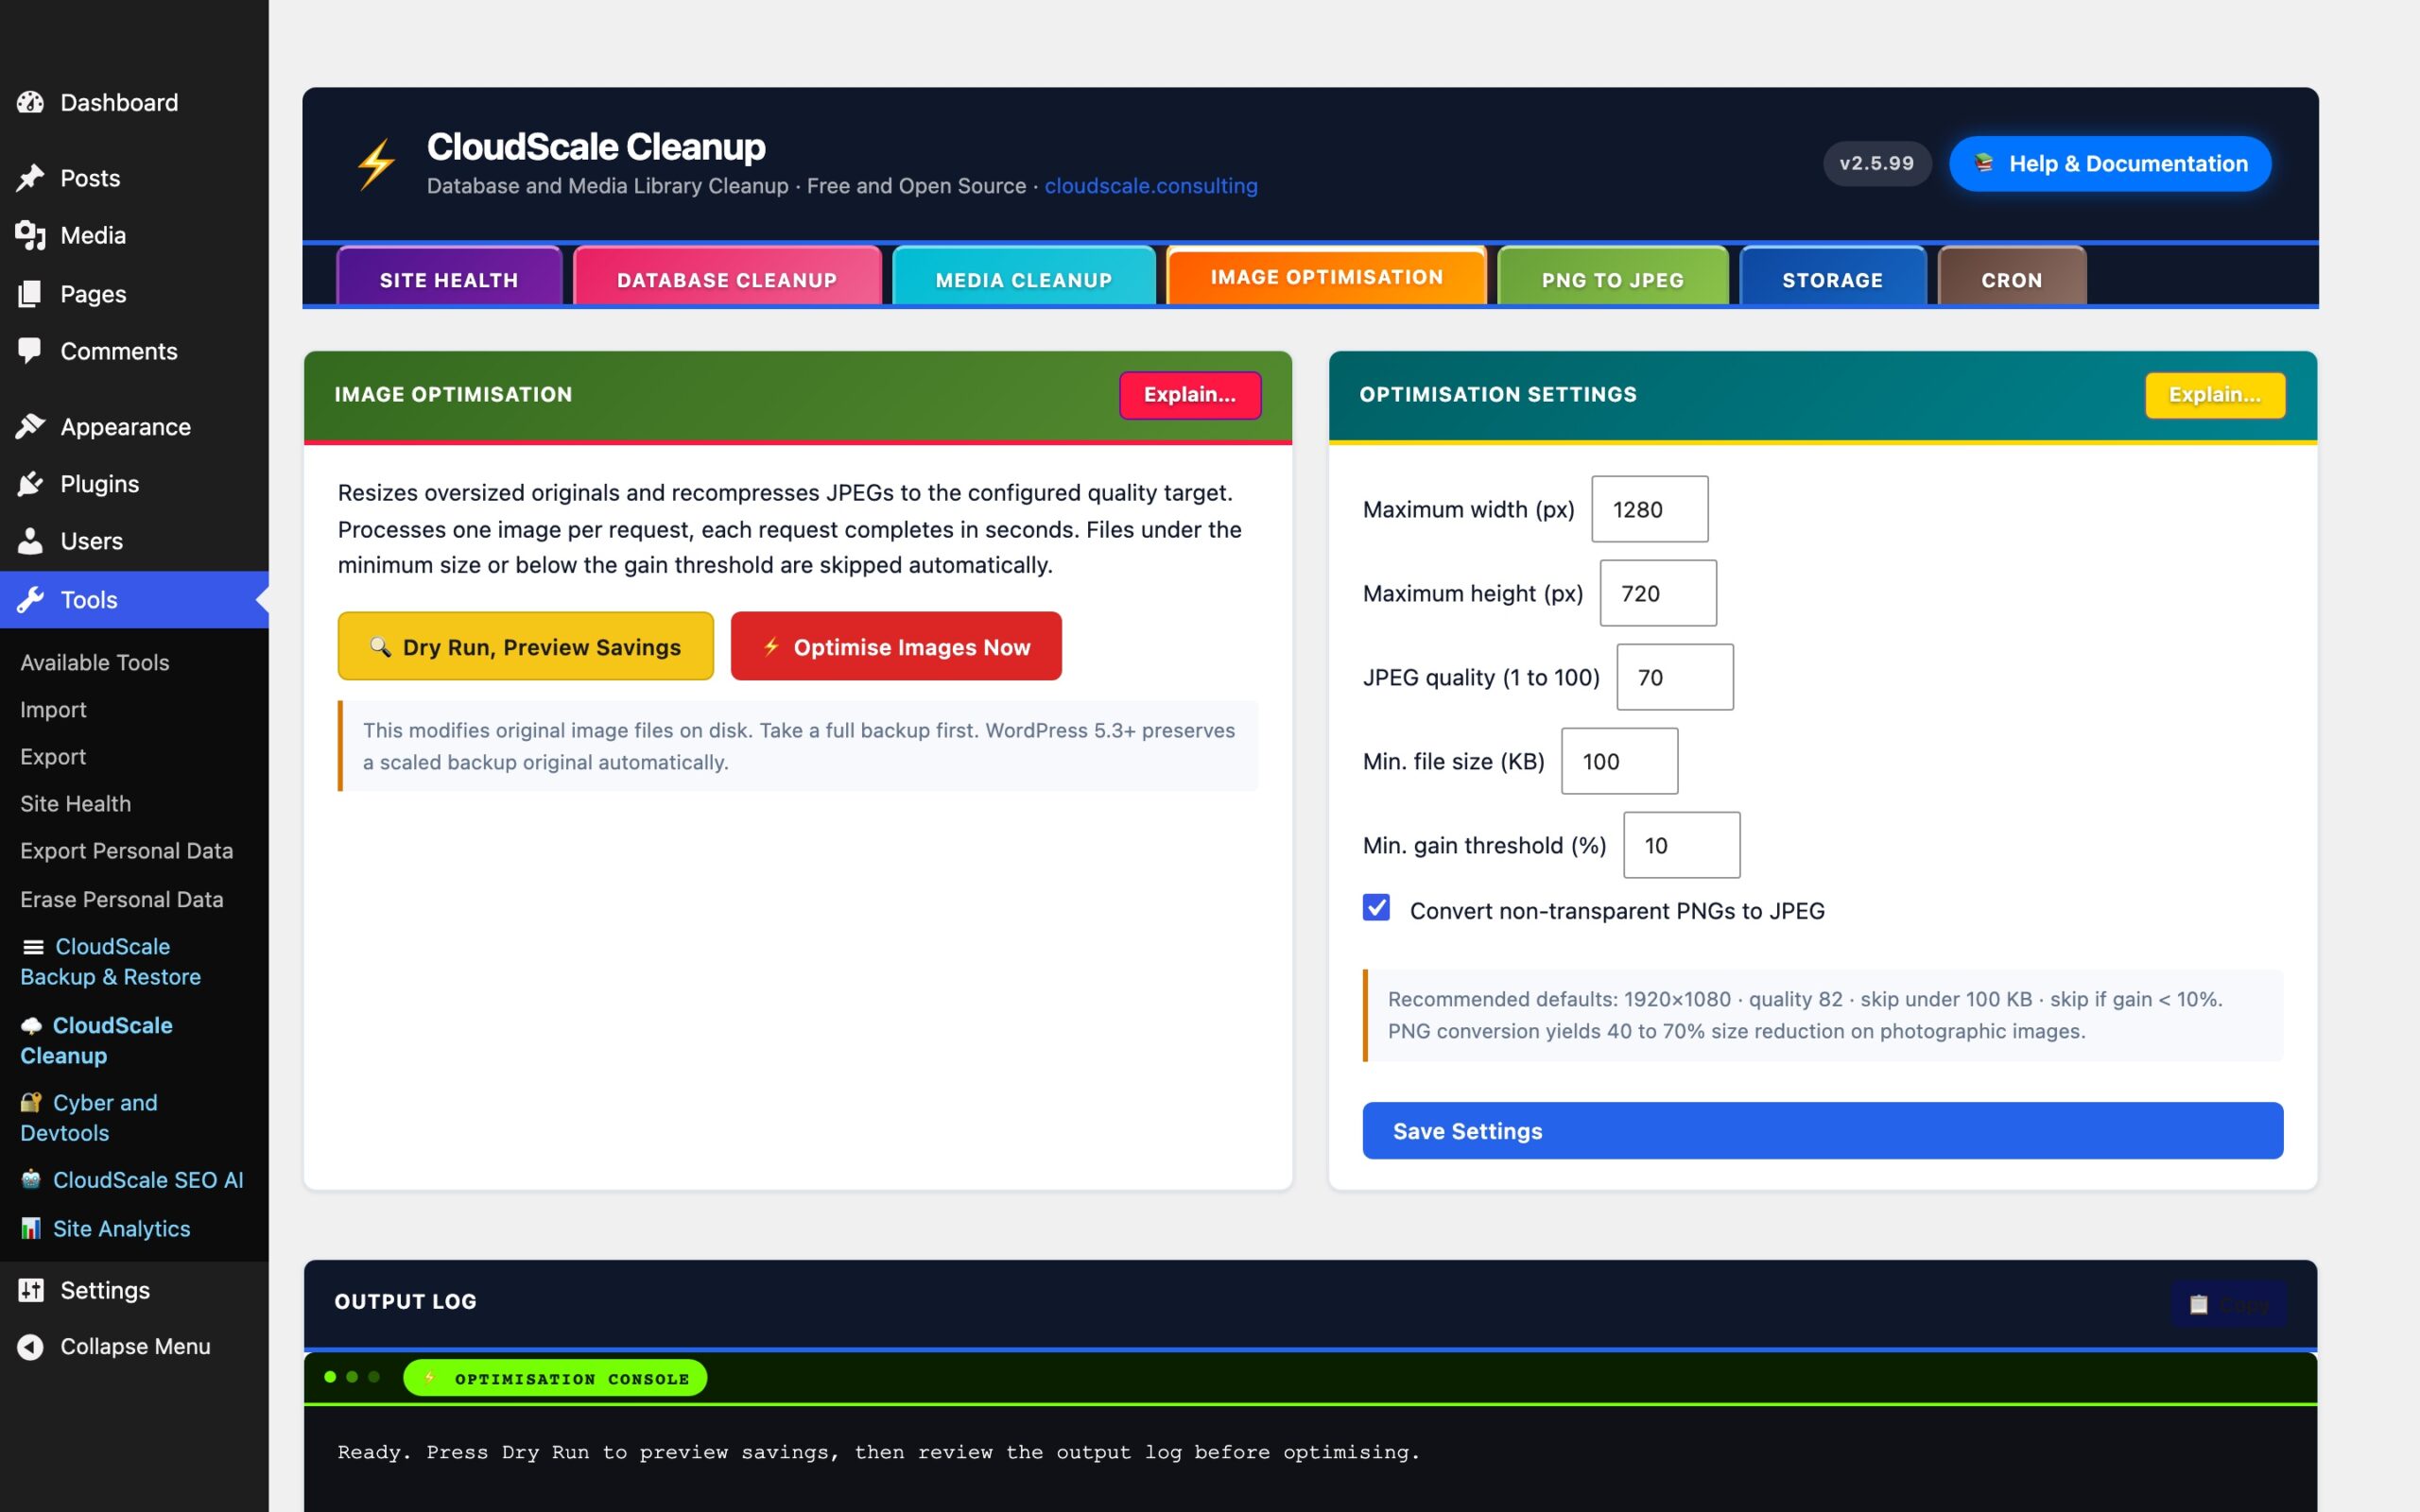Click the Min. gain threshold input field
2420x1512 pixels.
pos(1682,845)
